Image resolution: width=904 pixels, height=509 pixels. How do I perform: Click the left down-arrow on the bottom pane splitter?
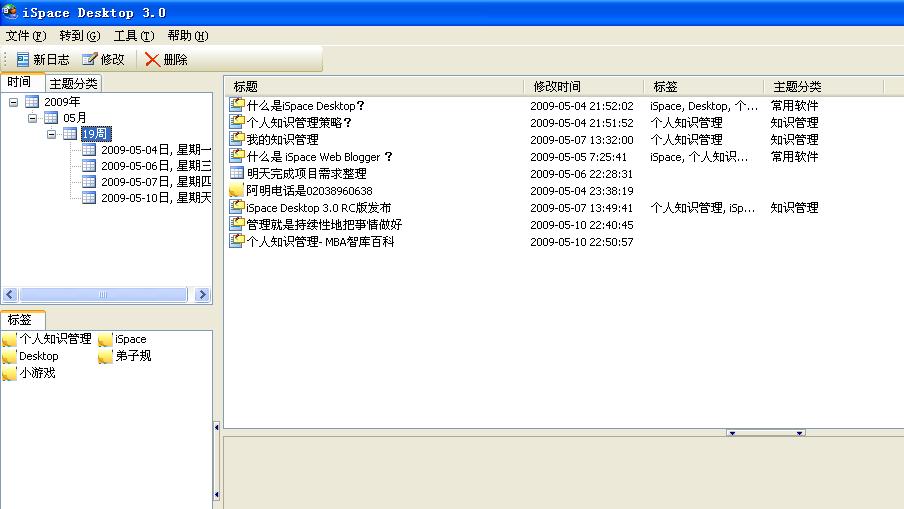pyautogui.click(x=732, y=433)
